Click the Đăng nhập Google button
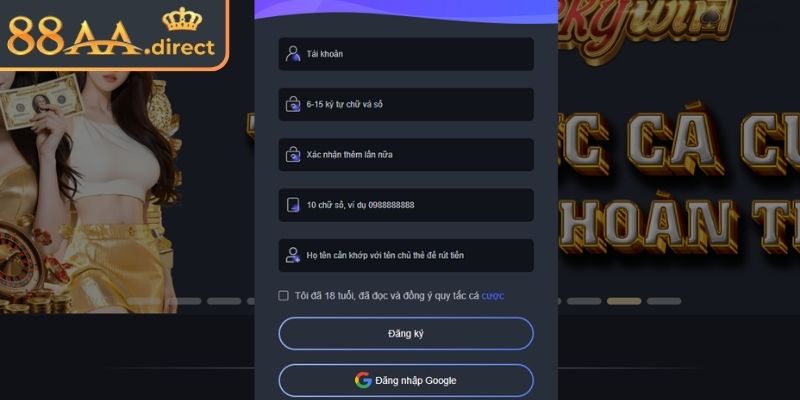 406,380
